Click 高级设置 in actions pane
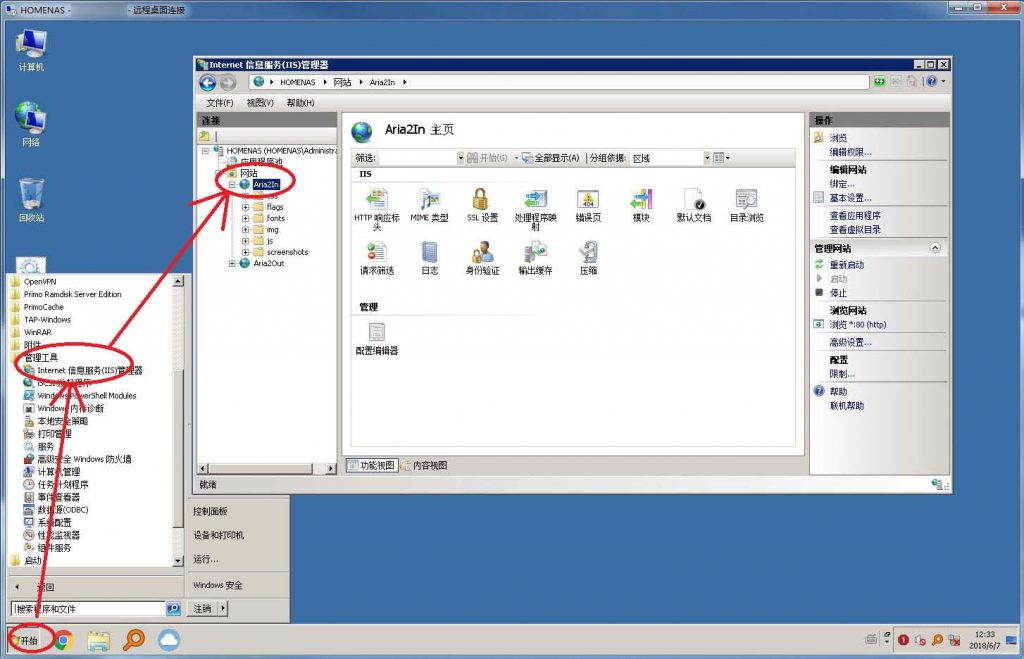This screenshot has height=659, width=1024. tap(850, 342)
